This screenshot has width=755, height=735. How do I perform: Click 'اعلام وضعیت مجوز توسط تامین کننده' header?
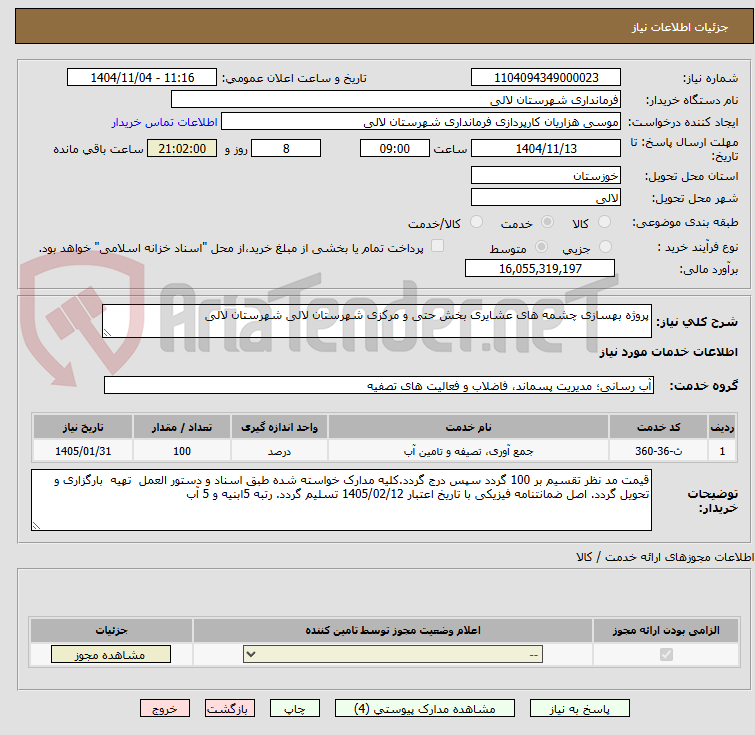(x=393, y=630)
